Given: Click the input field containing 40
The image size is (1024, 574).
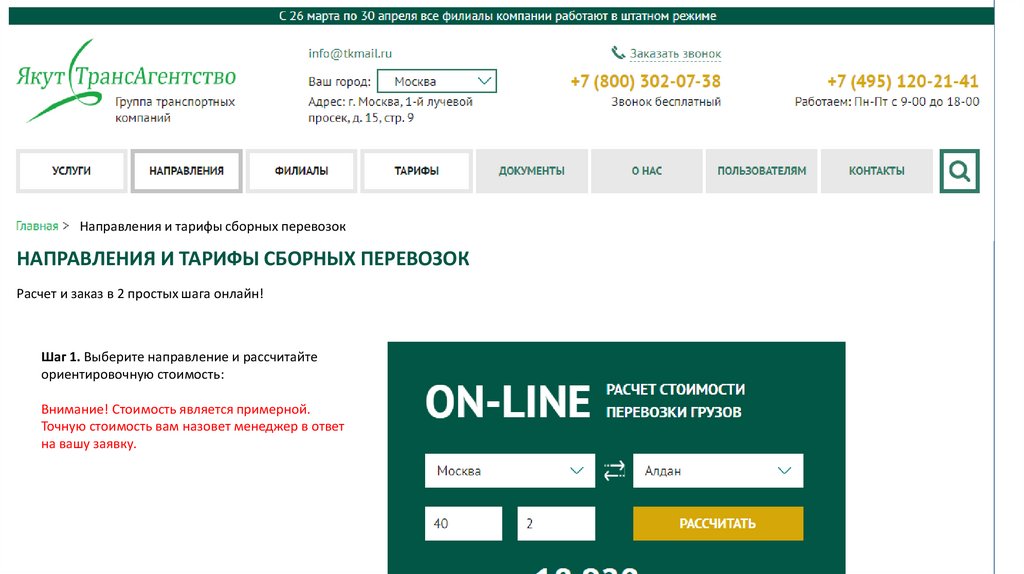Looking at the screenshot, I should [x=462, y=523].
